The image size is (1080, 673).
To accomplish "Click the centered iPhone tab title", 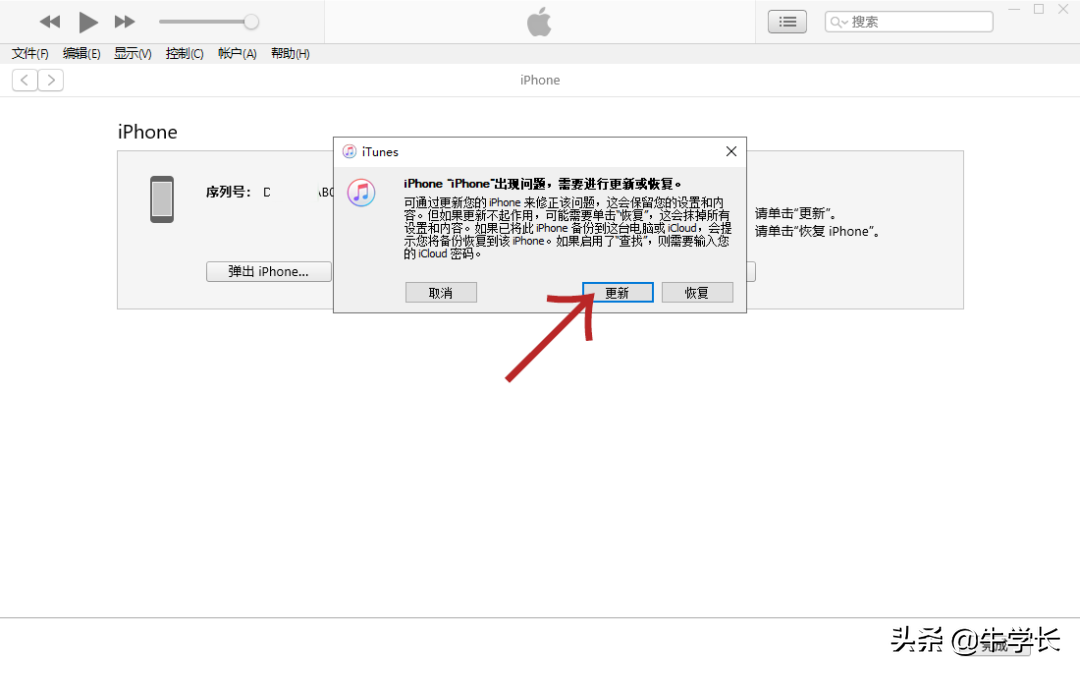I will tap(540, 80).
